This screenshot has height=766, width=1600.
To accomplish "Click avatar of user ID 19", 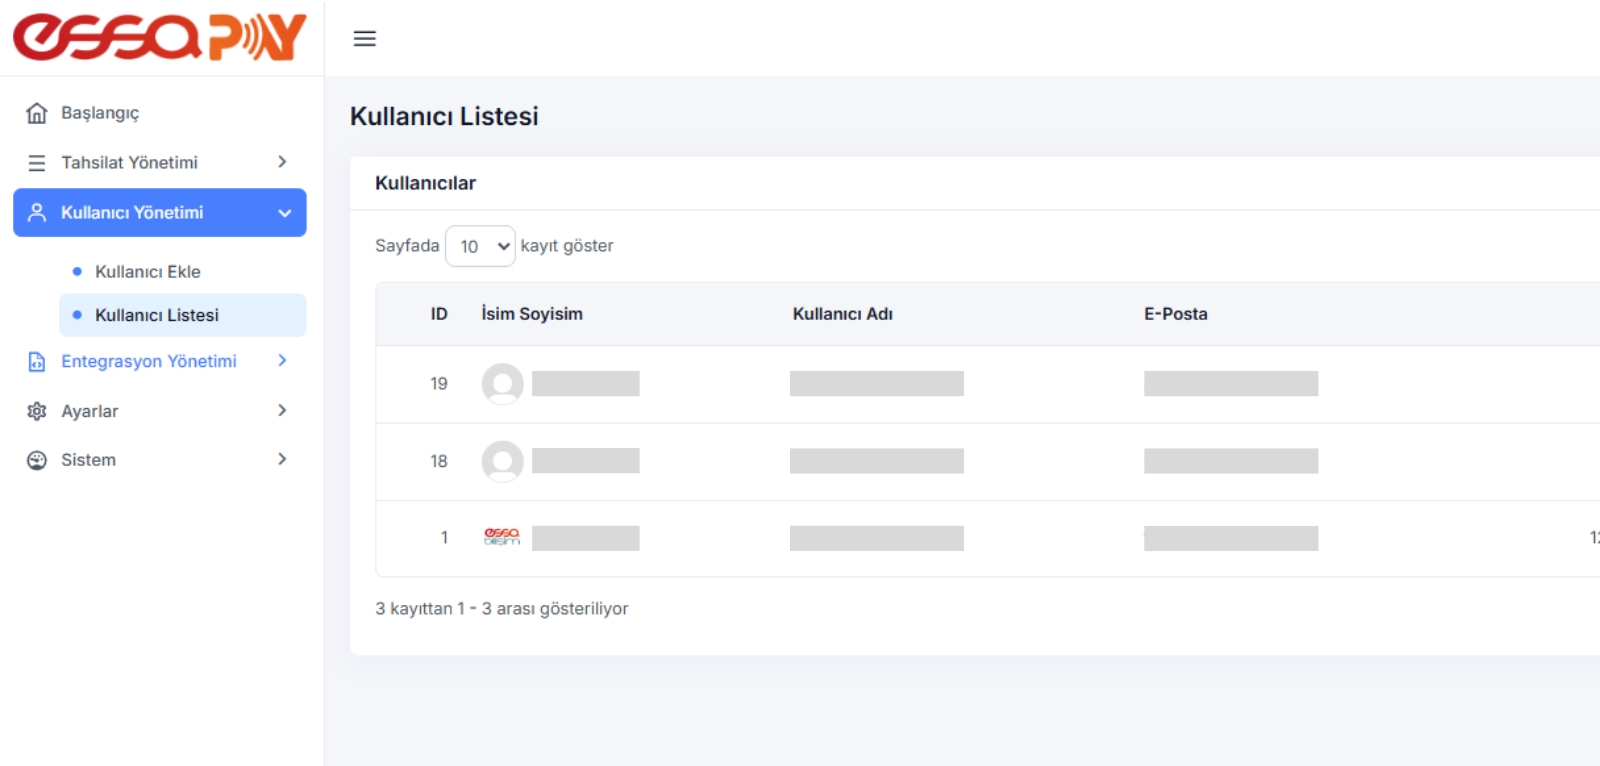I will (x=502, y=384).
